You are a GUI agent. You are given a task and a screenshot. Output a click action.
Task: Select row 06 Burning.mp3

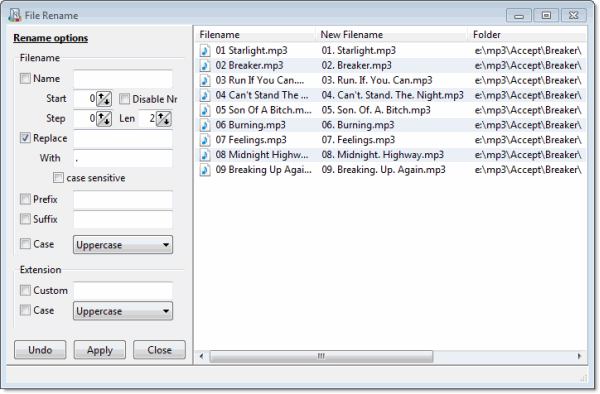click(391, 125)
